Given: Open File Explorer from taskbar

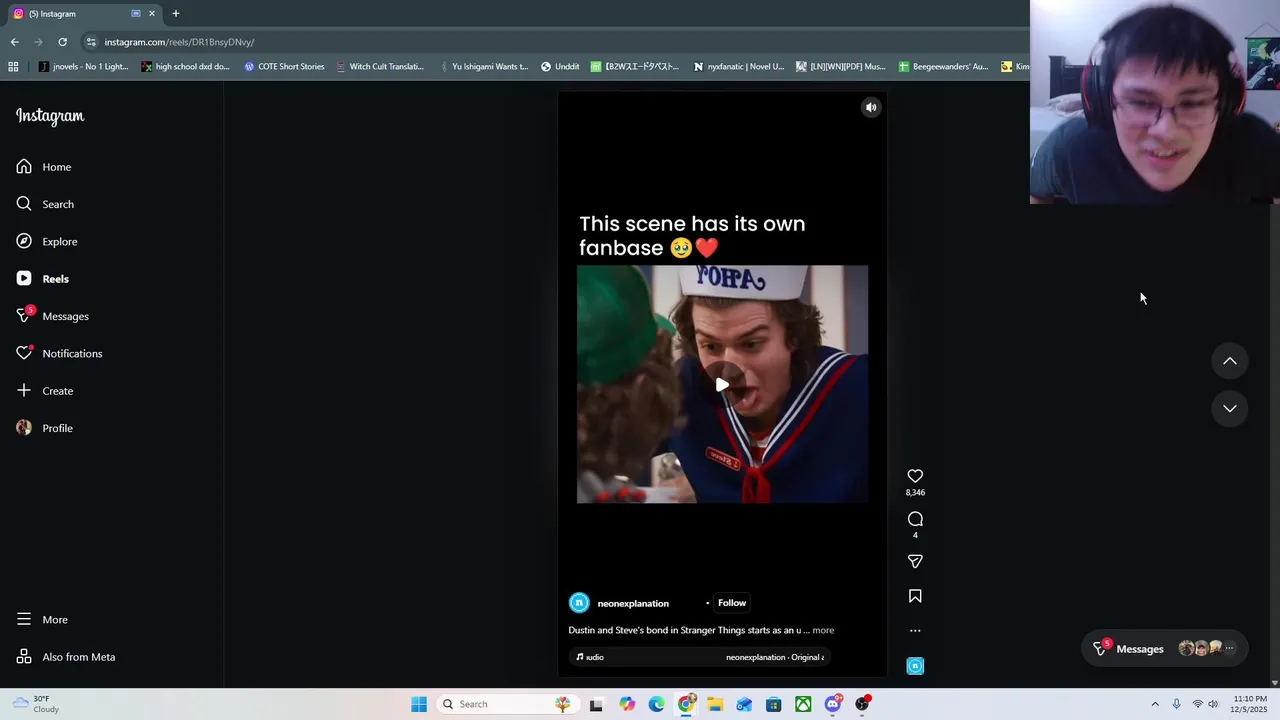Looking at the screenshot, I should click(715, 704).
